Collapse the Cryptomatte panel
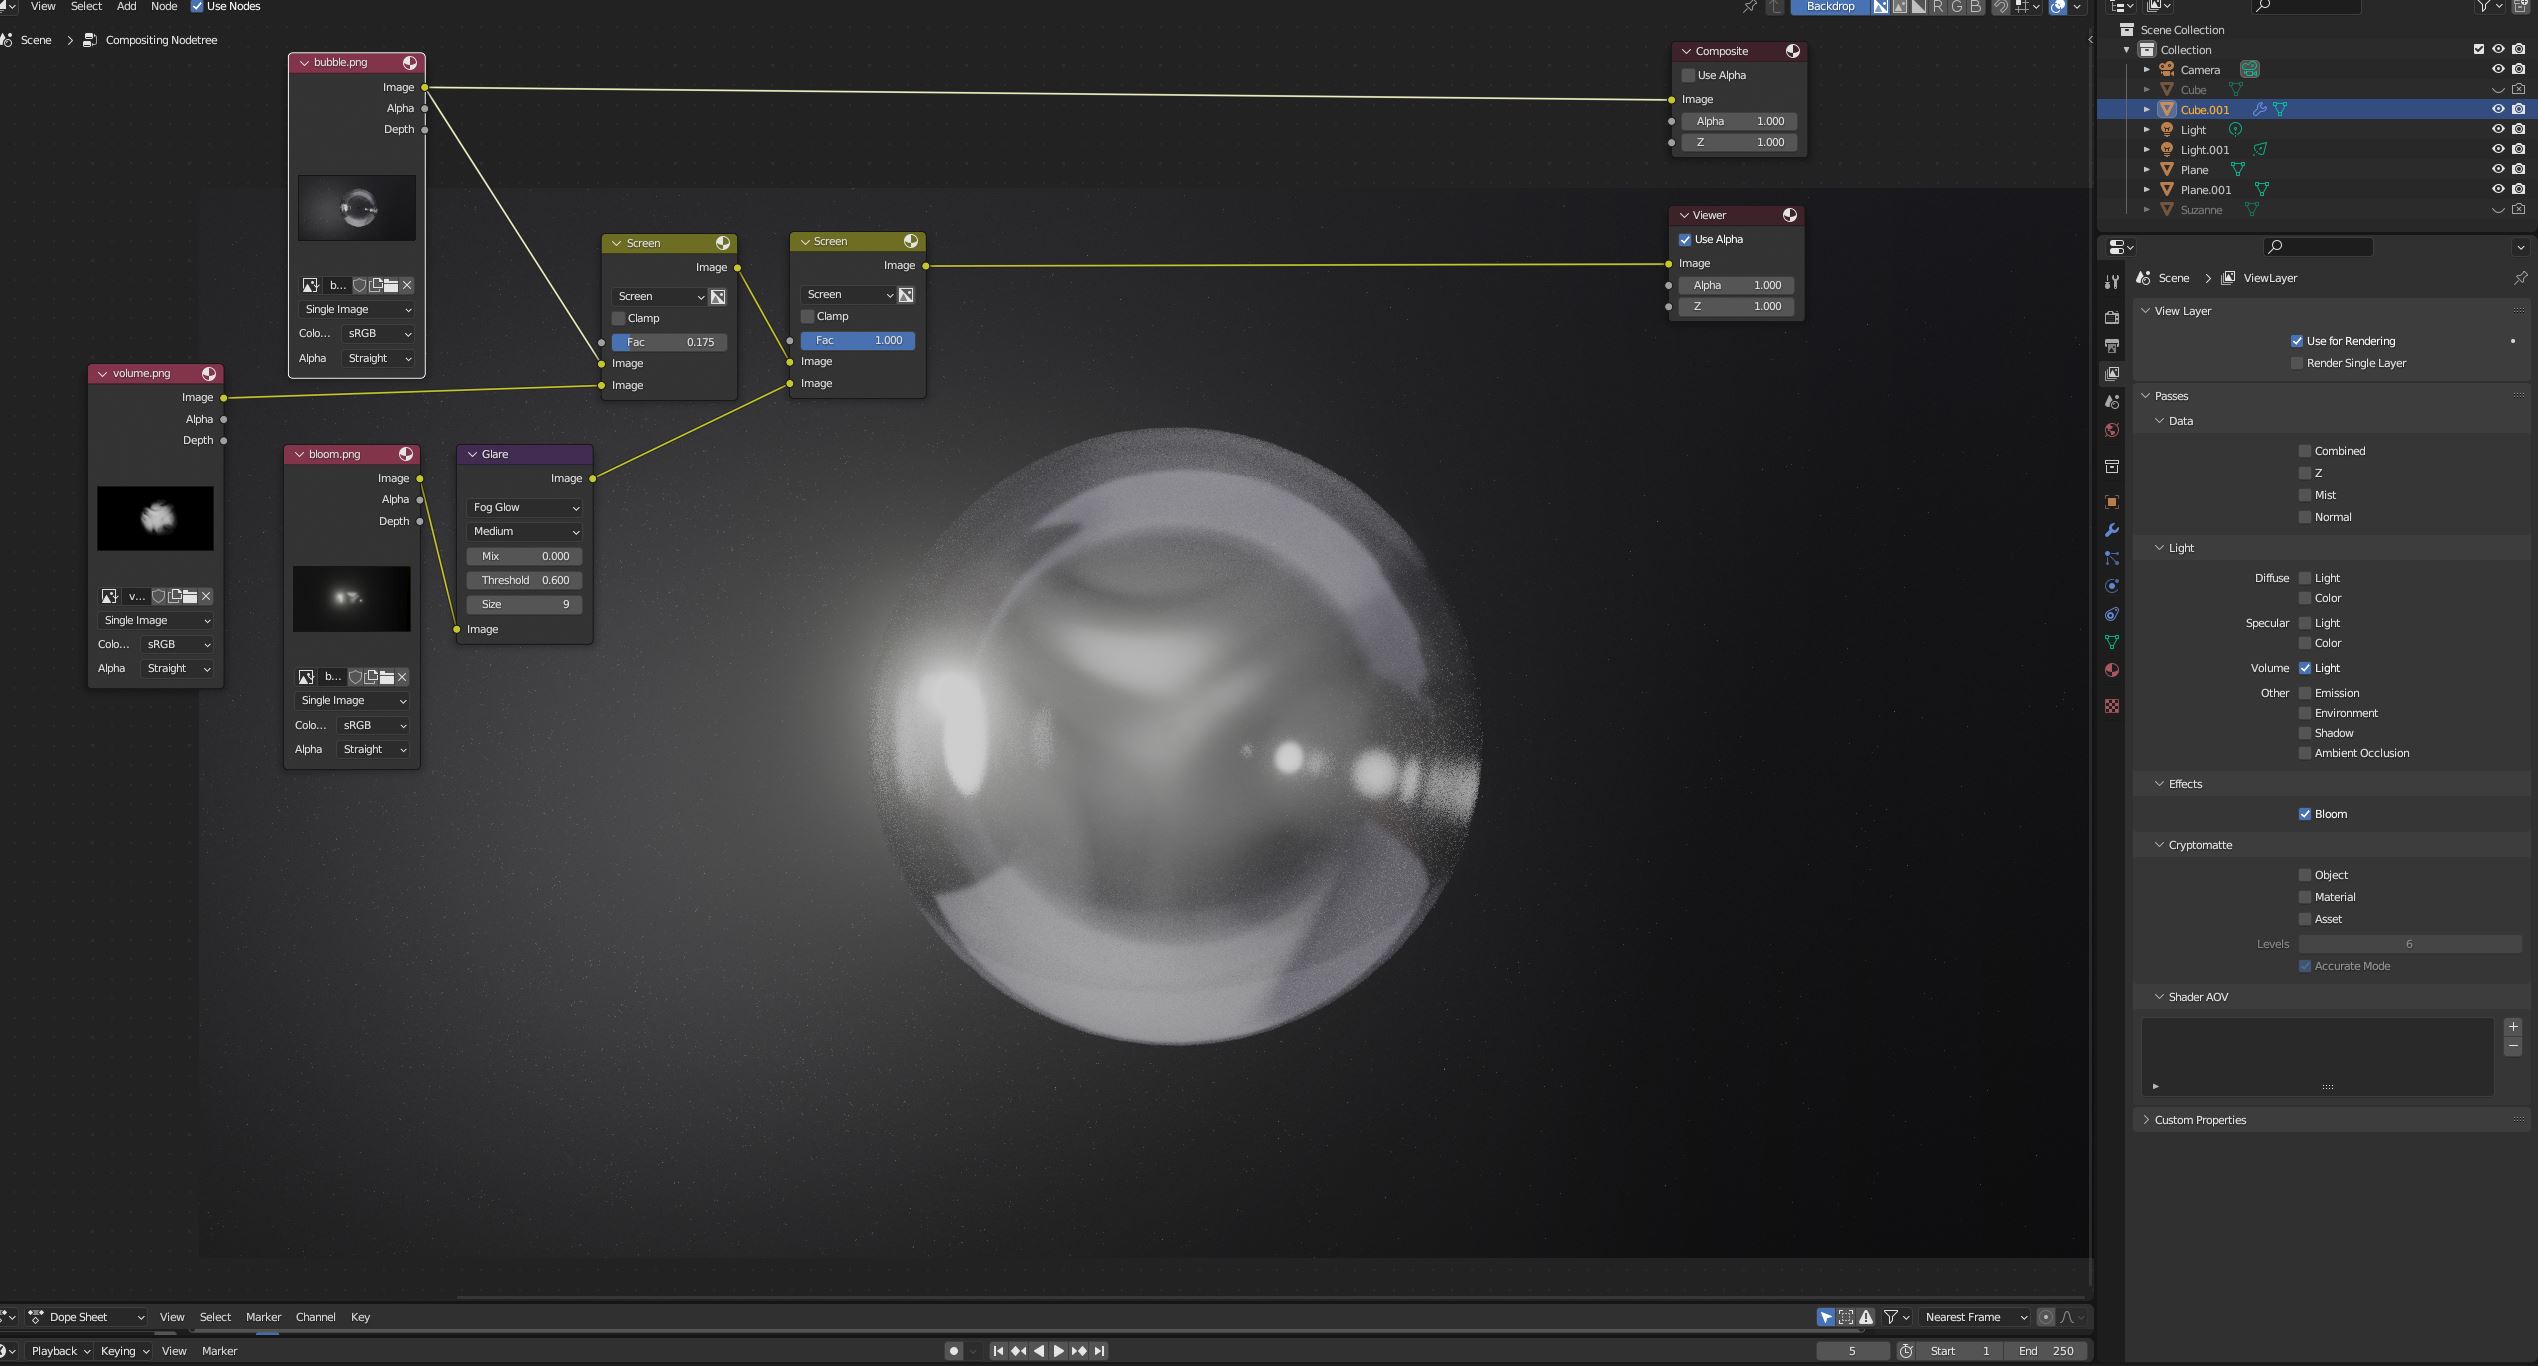Viewport: 2538px width, 1366px height. point(2200,845)
